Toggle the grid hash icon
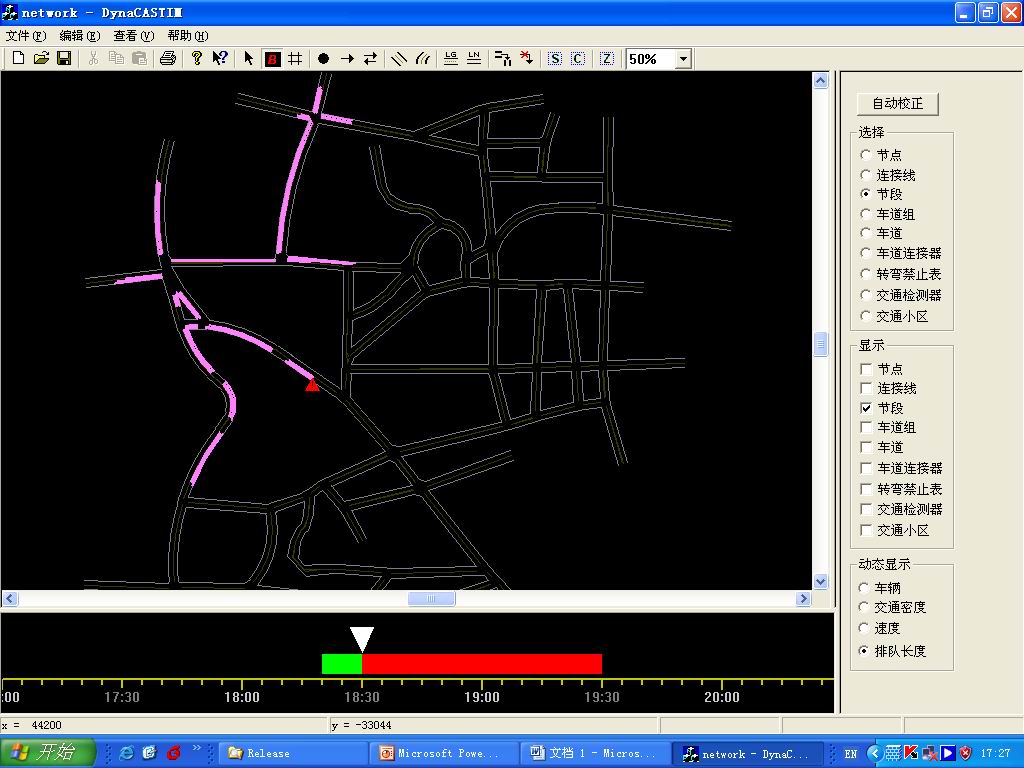 295,59
